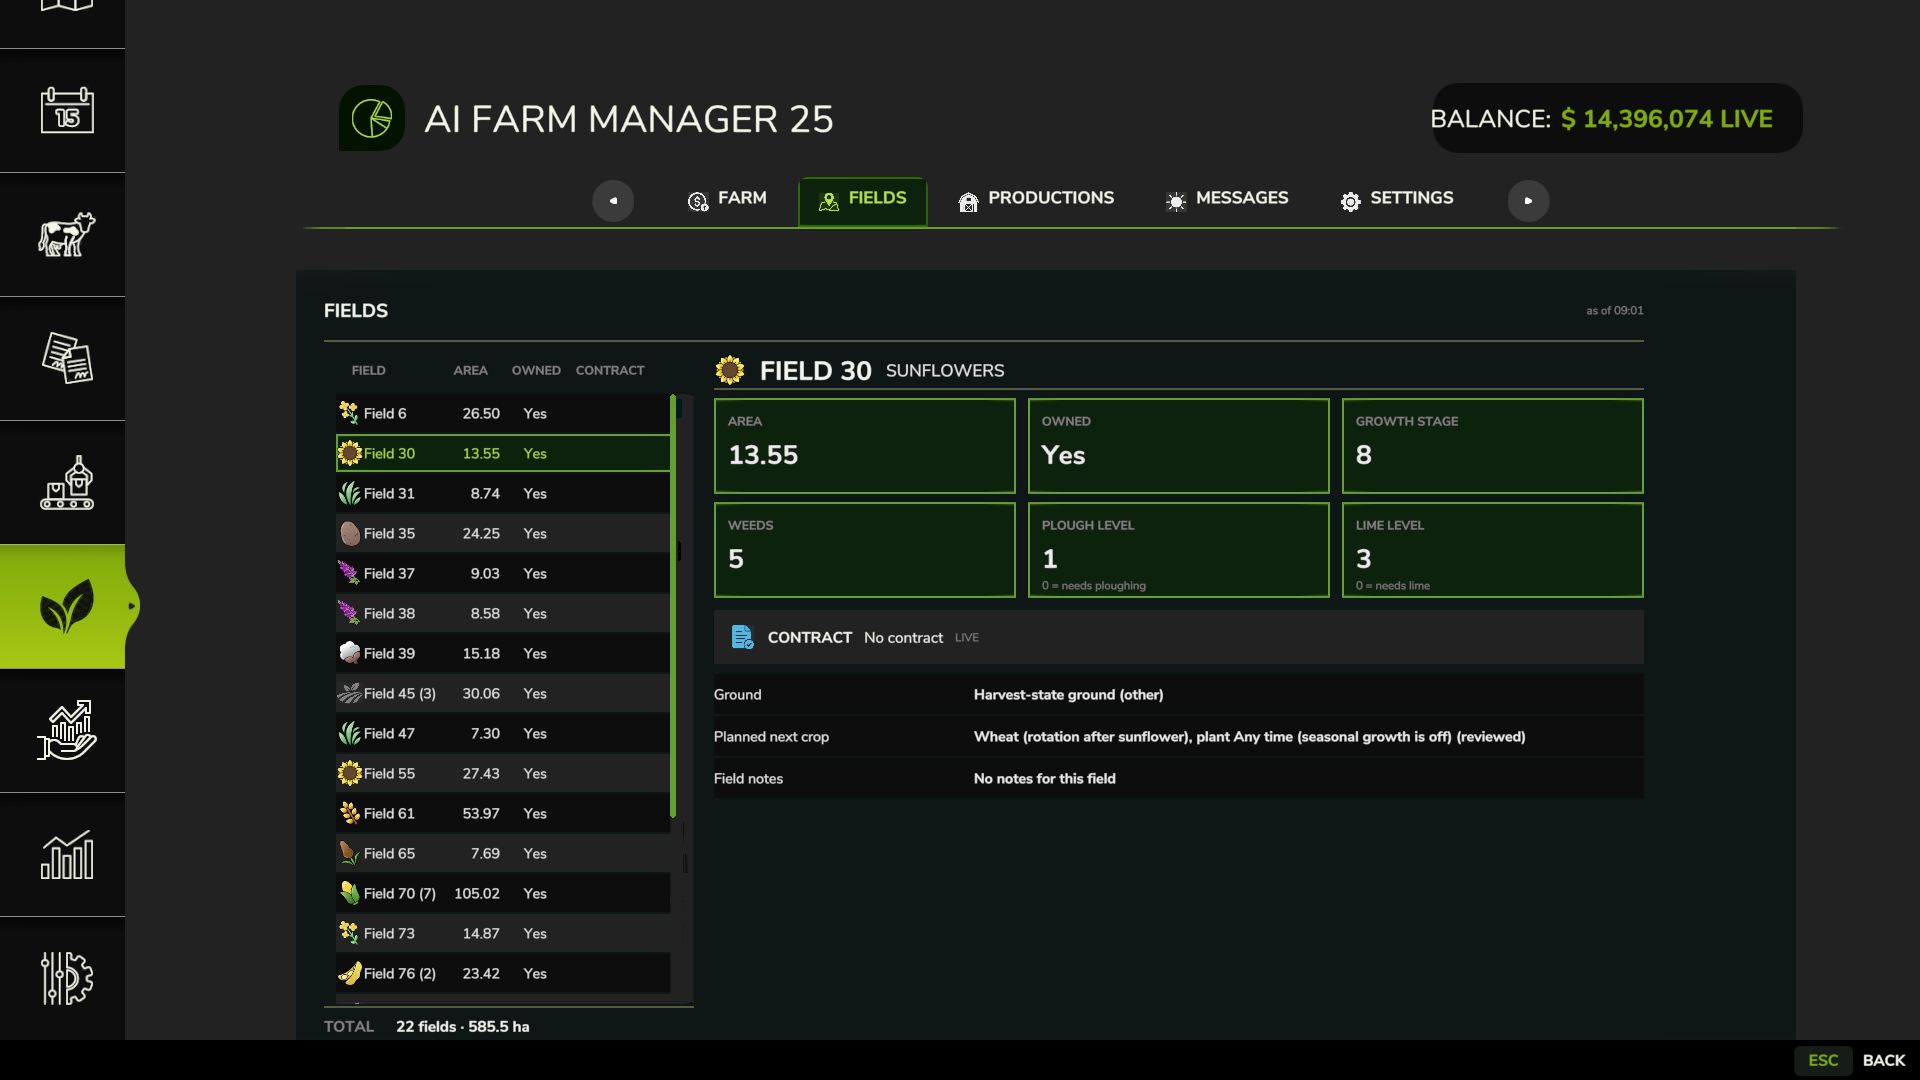Select the Field 61 row
Viewport: 1920px width, 1080px height.
point(503,813)
